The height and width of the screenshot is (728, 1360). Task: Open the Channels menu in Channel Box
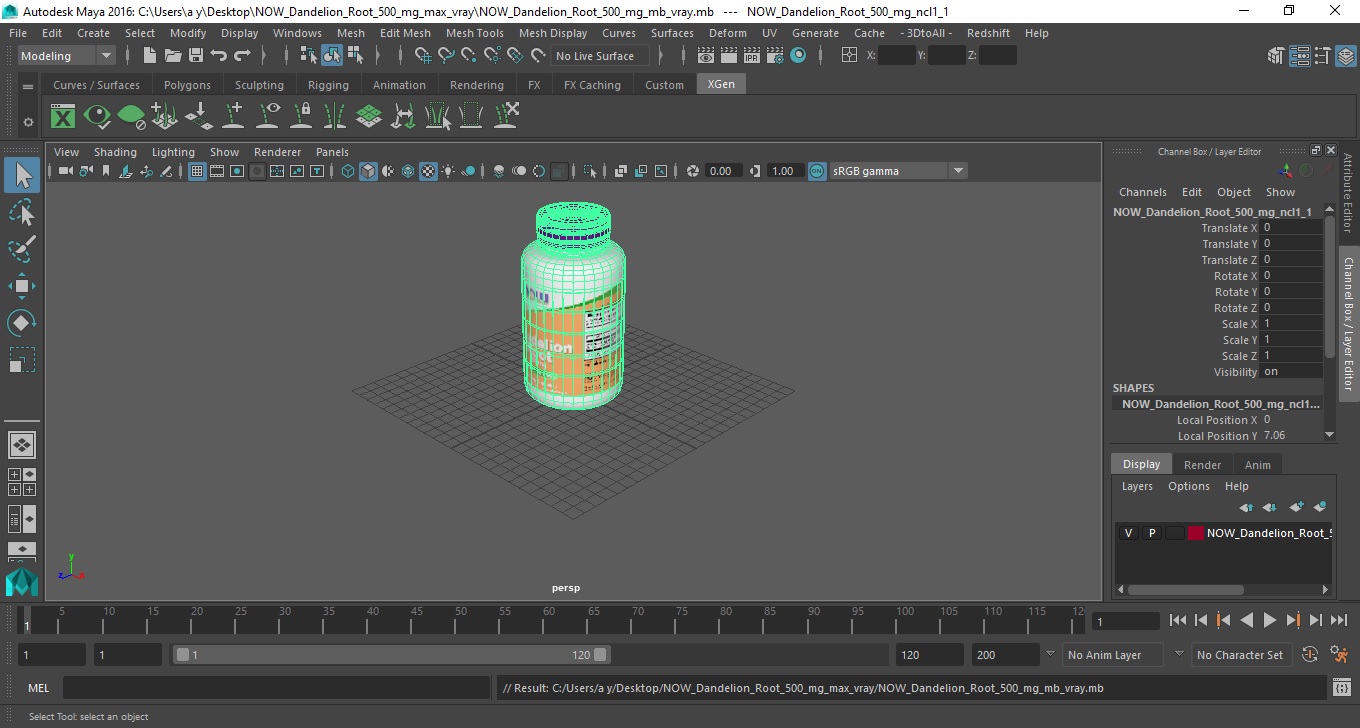click(1142, 192)
